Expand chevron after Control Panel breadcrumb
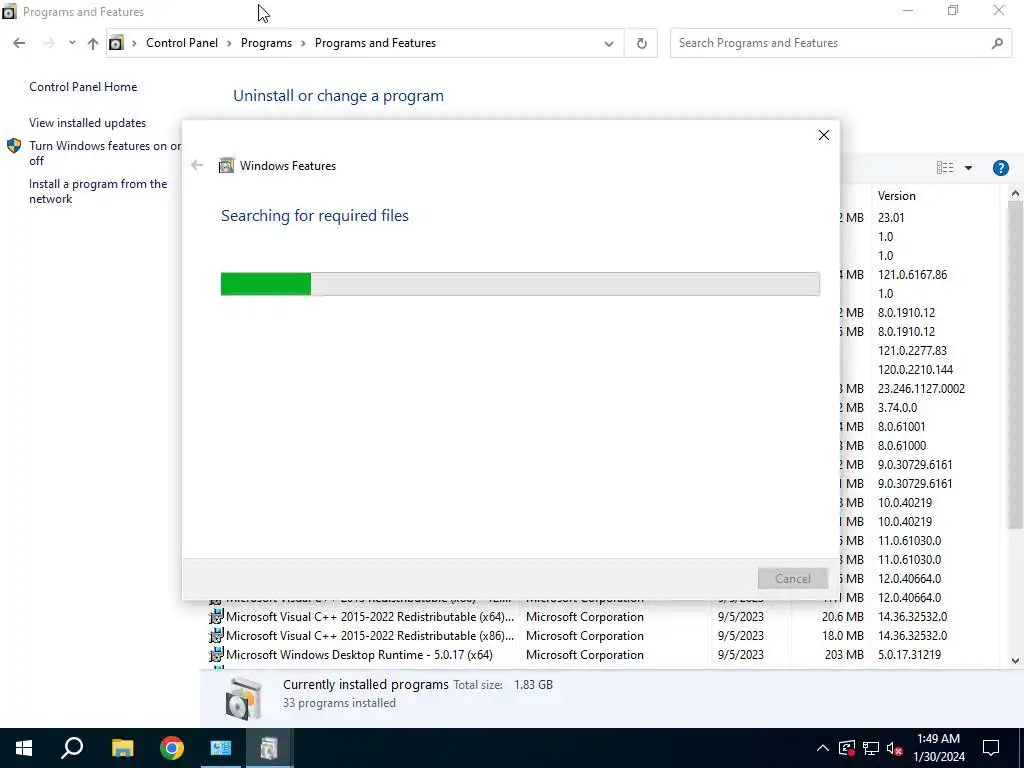The image size is (1024, 768). pyautogui.click(x=229, y=43)
